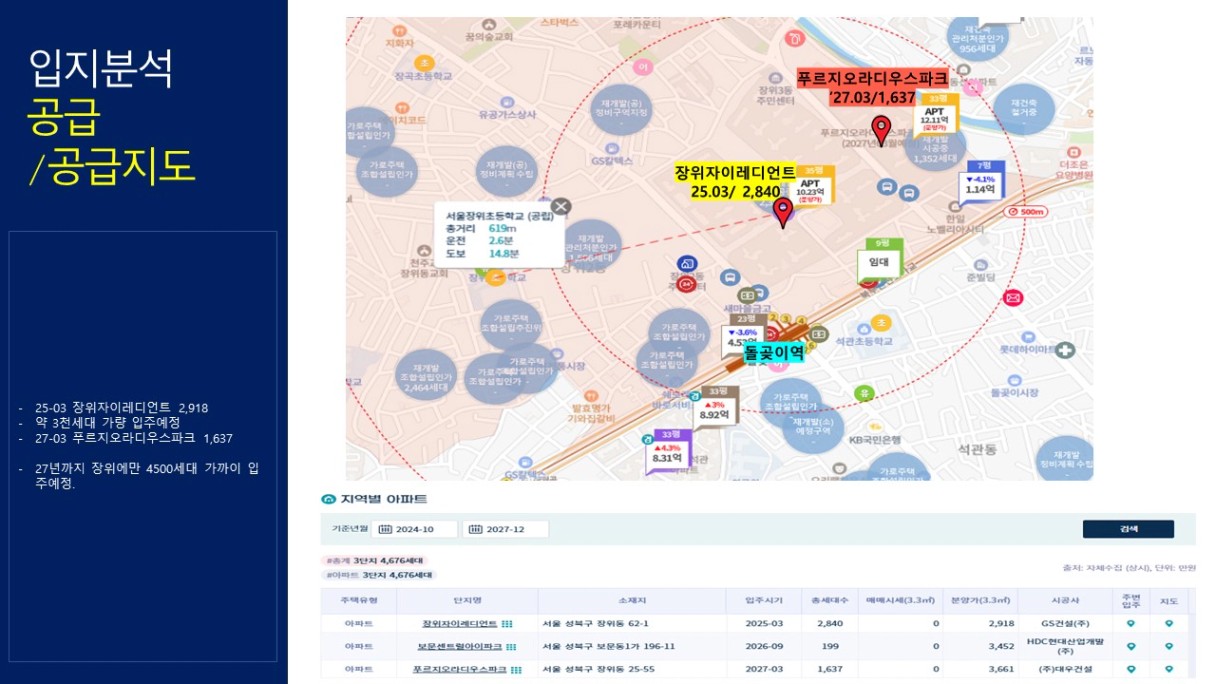The image size is (1216, 684).
Task: Click 주변입주 pin in 보문센트럴아이파크 row
Action: coord(1131,646)
